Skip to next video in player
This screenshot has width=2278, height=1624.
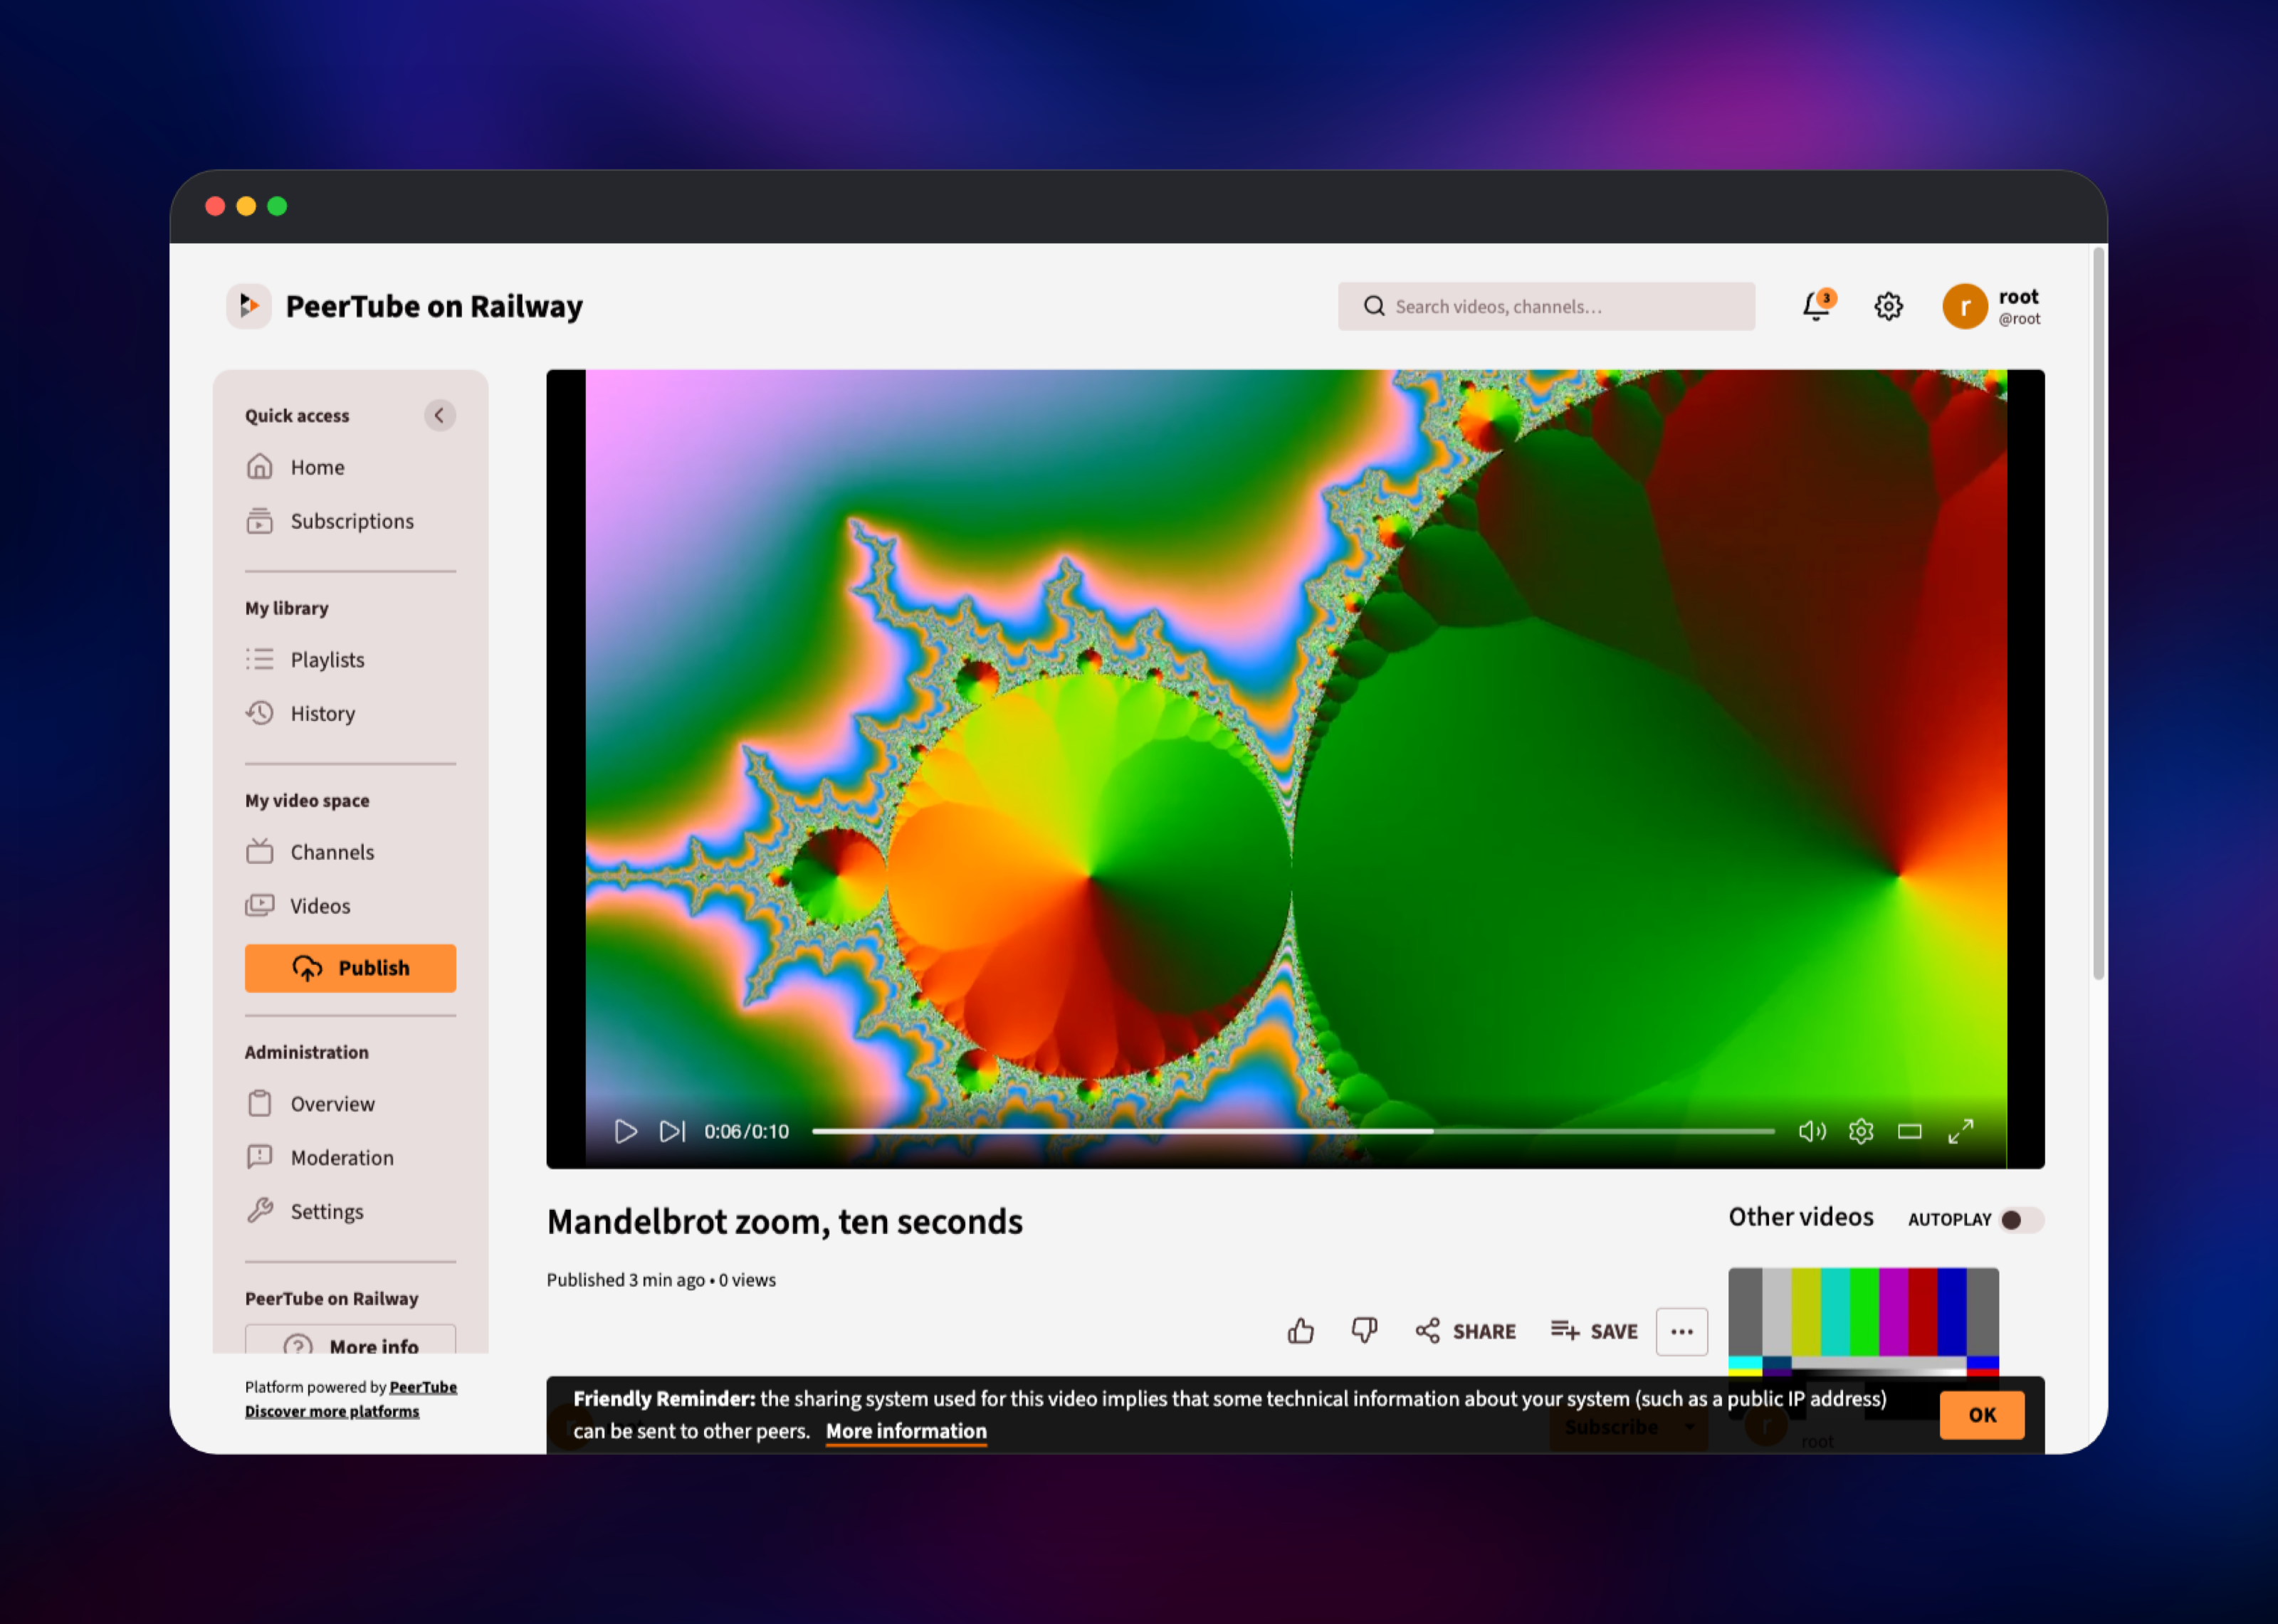672,1131
